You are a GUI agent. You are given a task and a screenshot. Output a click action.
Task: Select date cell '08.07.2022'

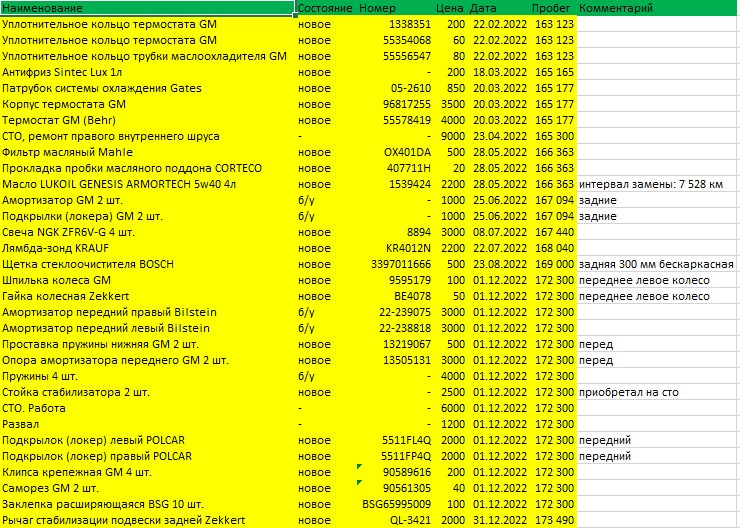[x=498, y=232]
